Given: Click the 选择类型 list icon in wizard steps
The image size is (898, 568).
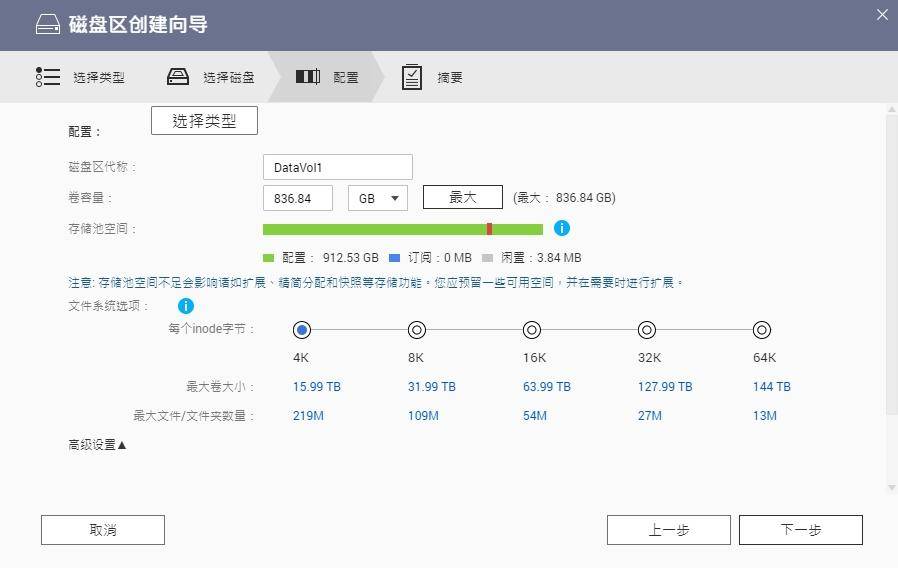Looking at the screenshot, I should pos(48,77).
